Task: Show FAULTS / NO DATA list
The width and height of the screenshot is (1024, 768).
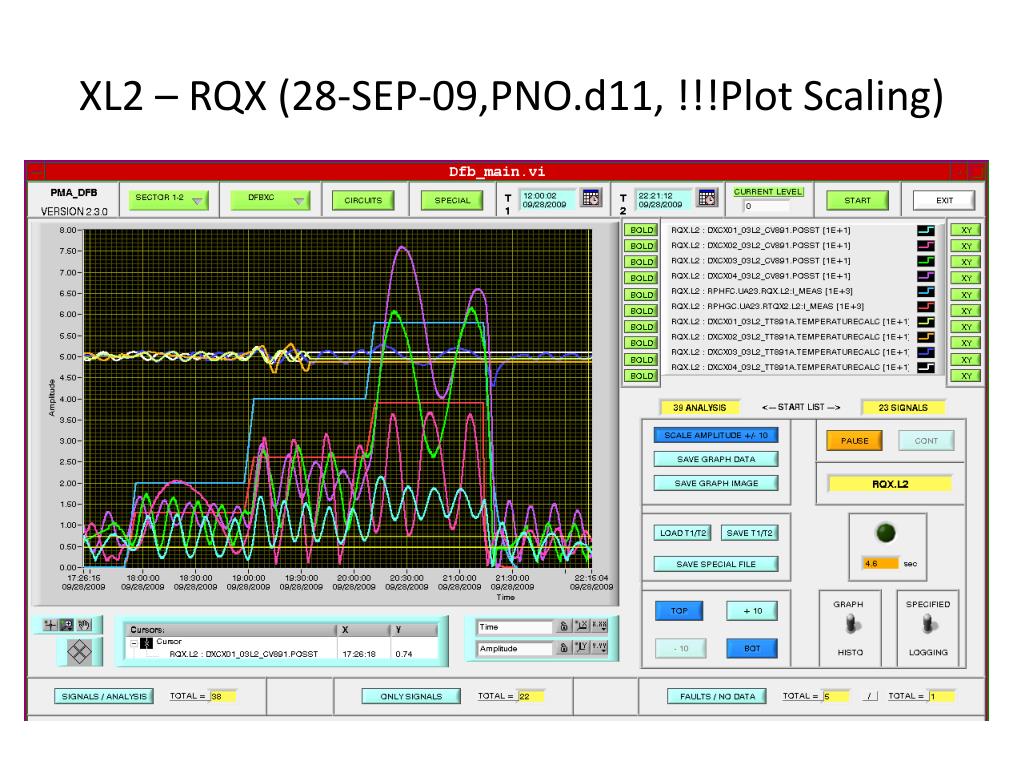Action: [x=717, y=696]
